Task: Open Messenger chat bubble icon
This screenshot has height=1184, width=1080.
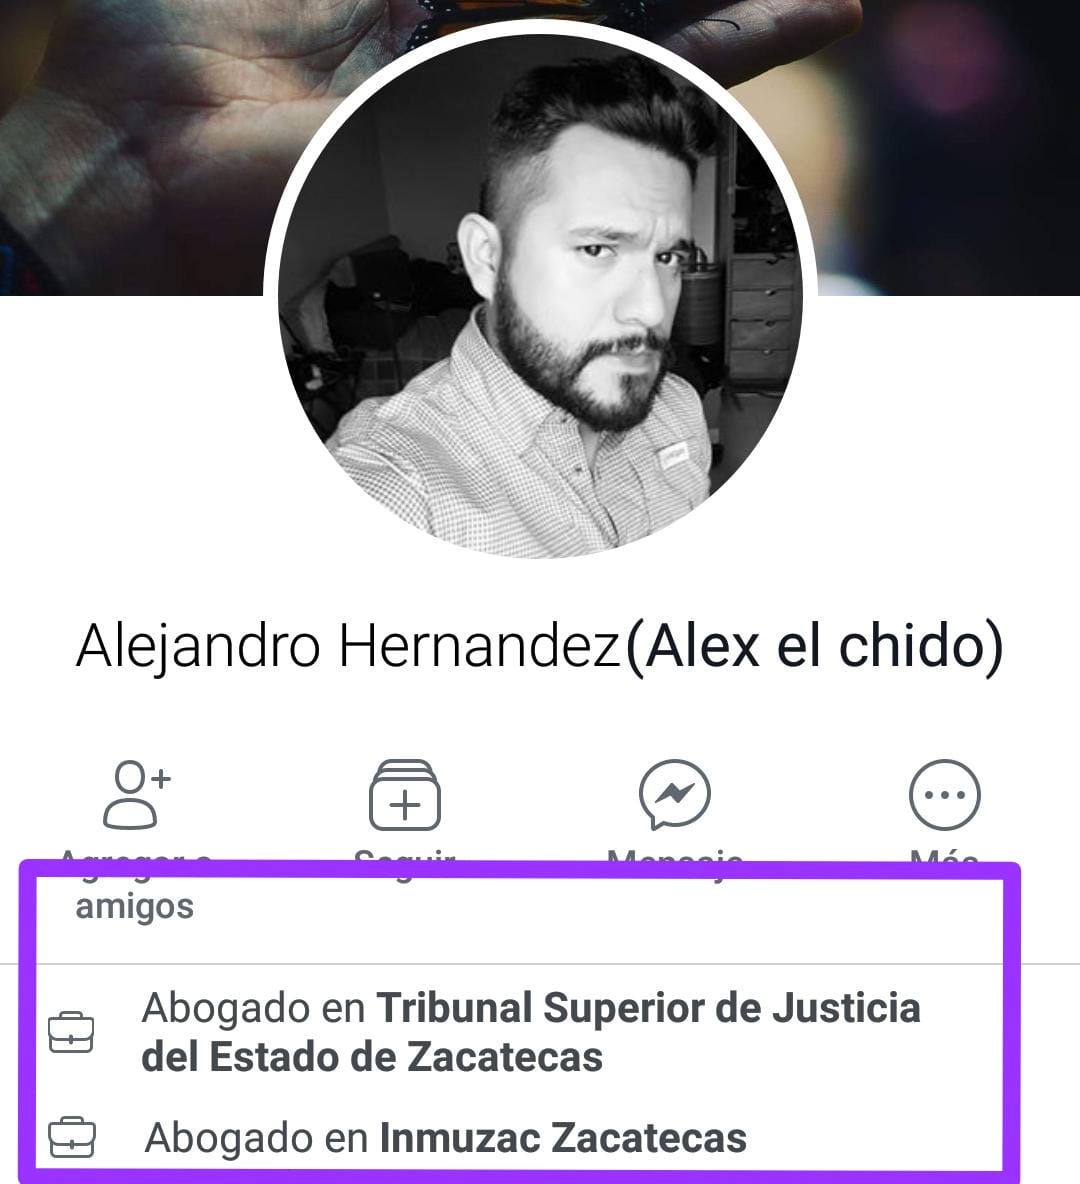Action: click(x=674, y=794)
